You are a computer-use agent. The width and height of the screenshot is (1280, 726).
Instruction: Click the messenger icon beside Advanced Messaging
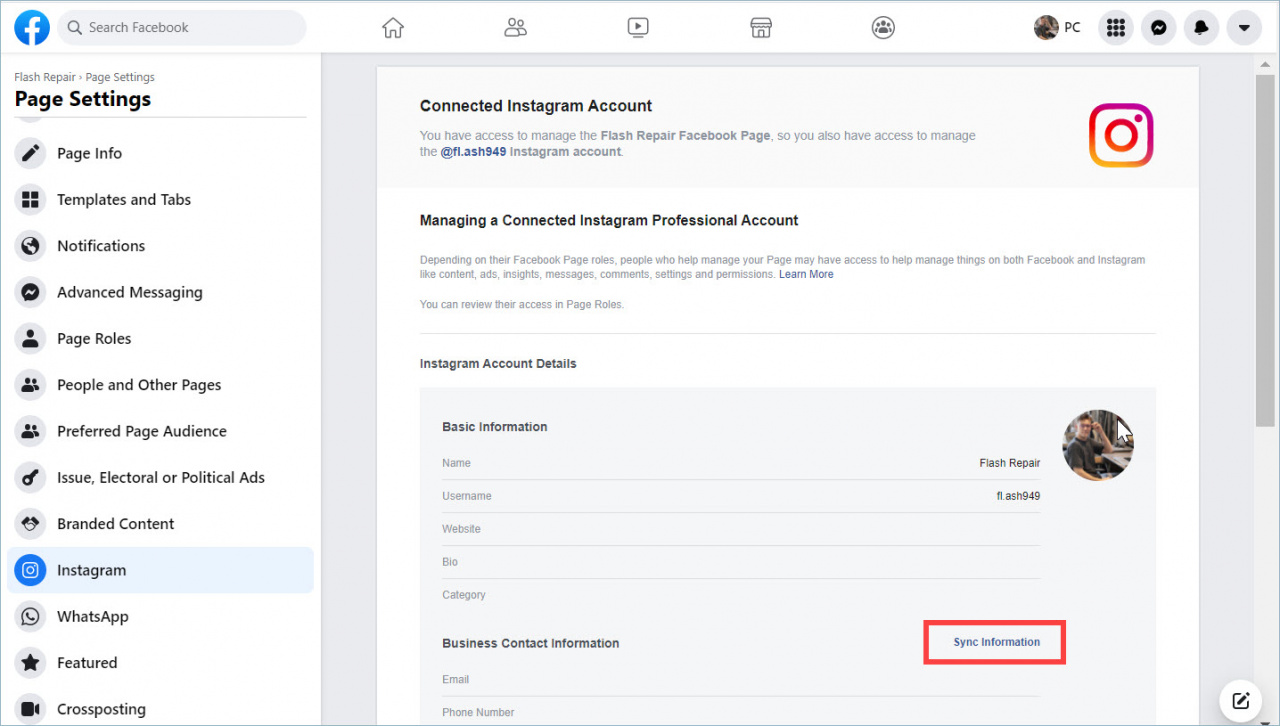[x=31, y=292]
